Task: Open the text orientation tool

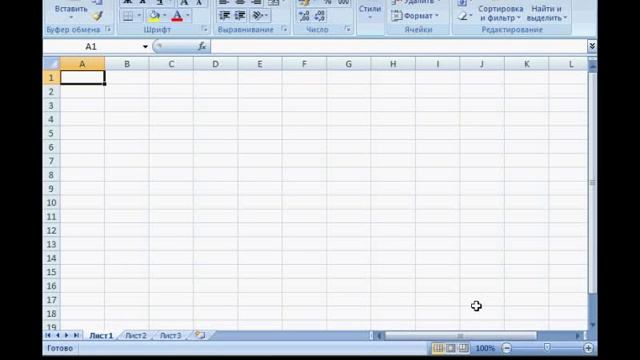Action: pyautogui.click(x=257, y=16)
